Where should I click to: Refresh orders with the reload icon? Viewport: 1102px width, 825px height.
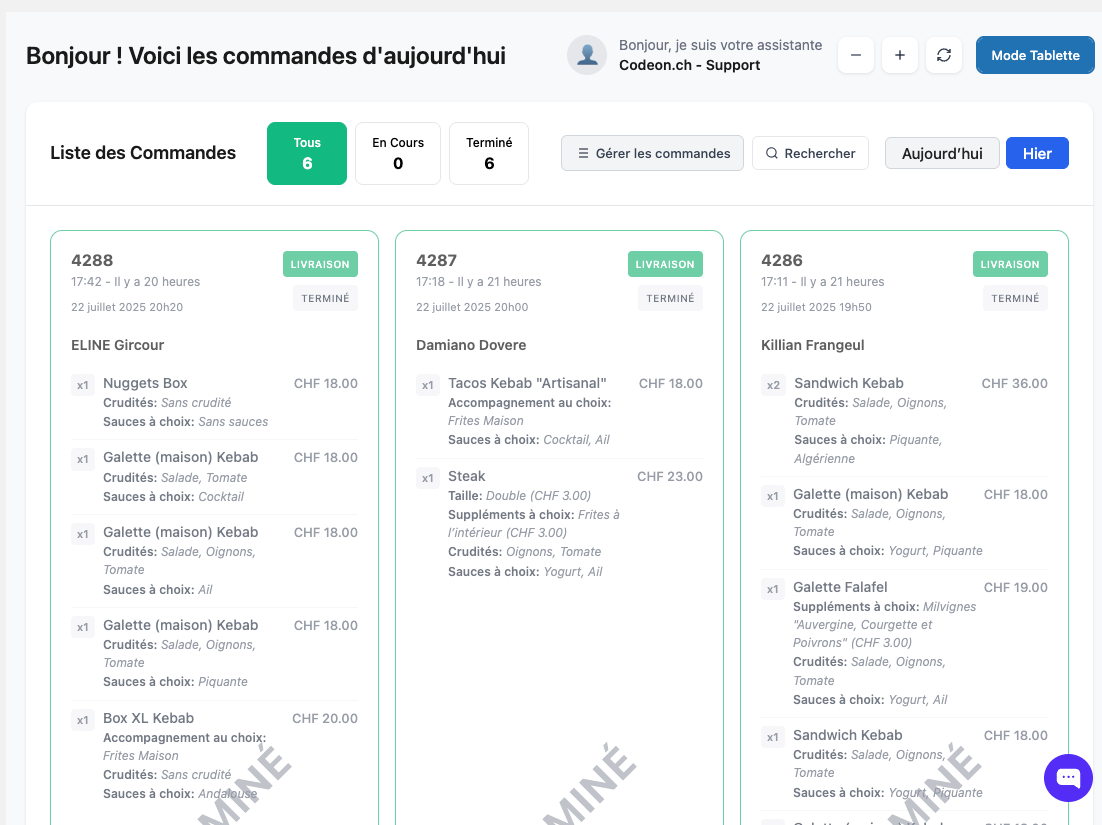pyautogui.click(x=944, y=55)
